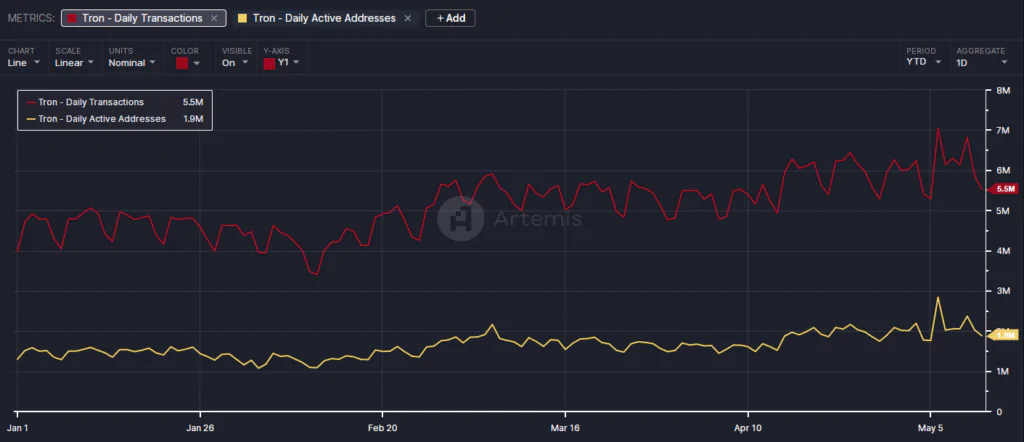Open the Color picker dropdown

pyautogui.click(x=186, y=63)
